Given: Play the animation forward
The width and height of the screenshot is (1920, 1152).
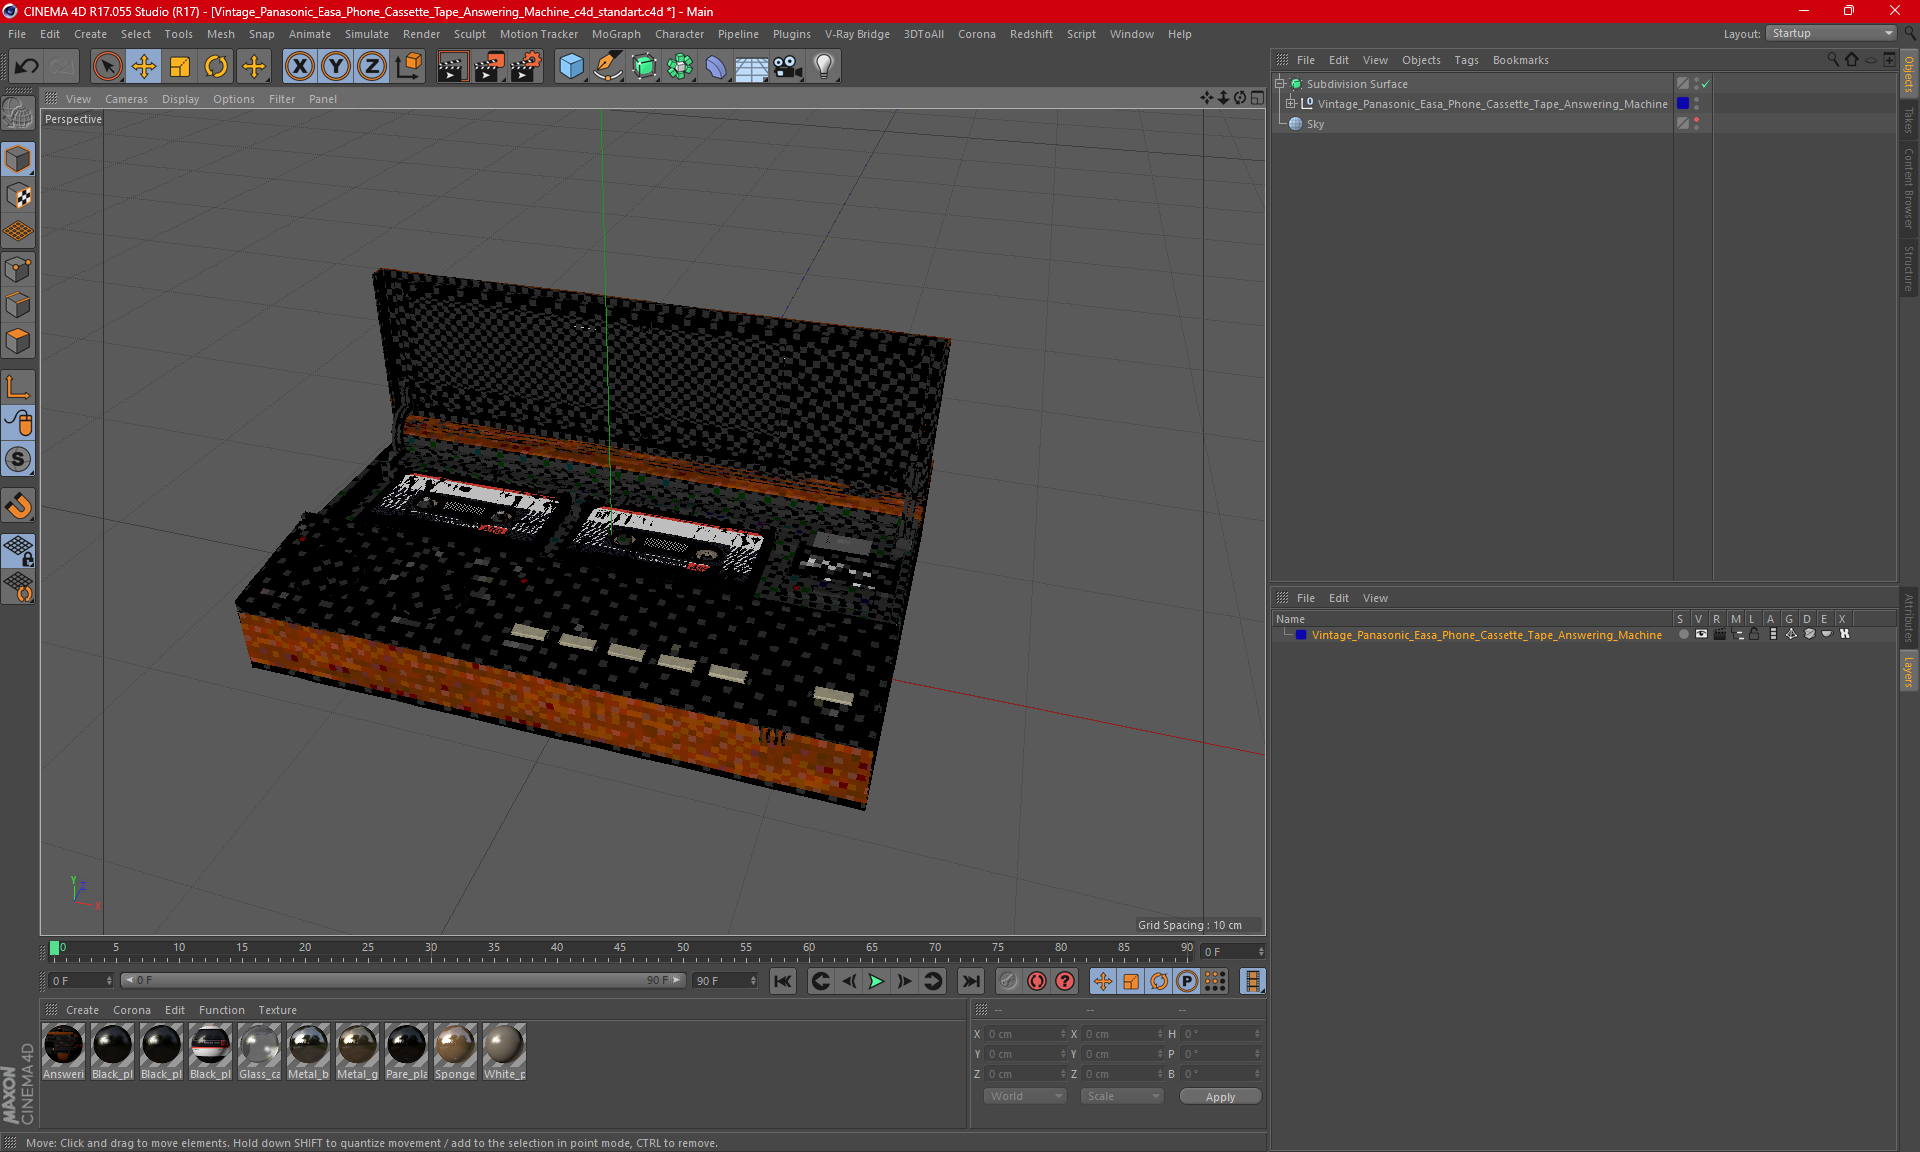Looking at the screenshot, I should [x=876, y=981].
